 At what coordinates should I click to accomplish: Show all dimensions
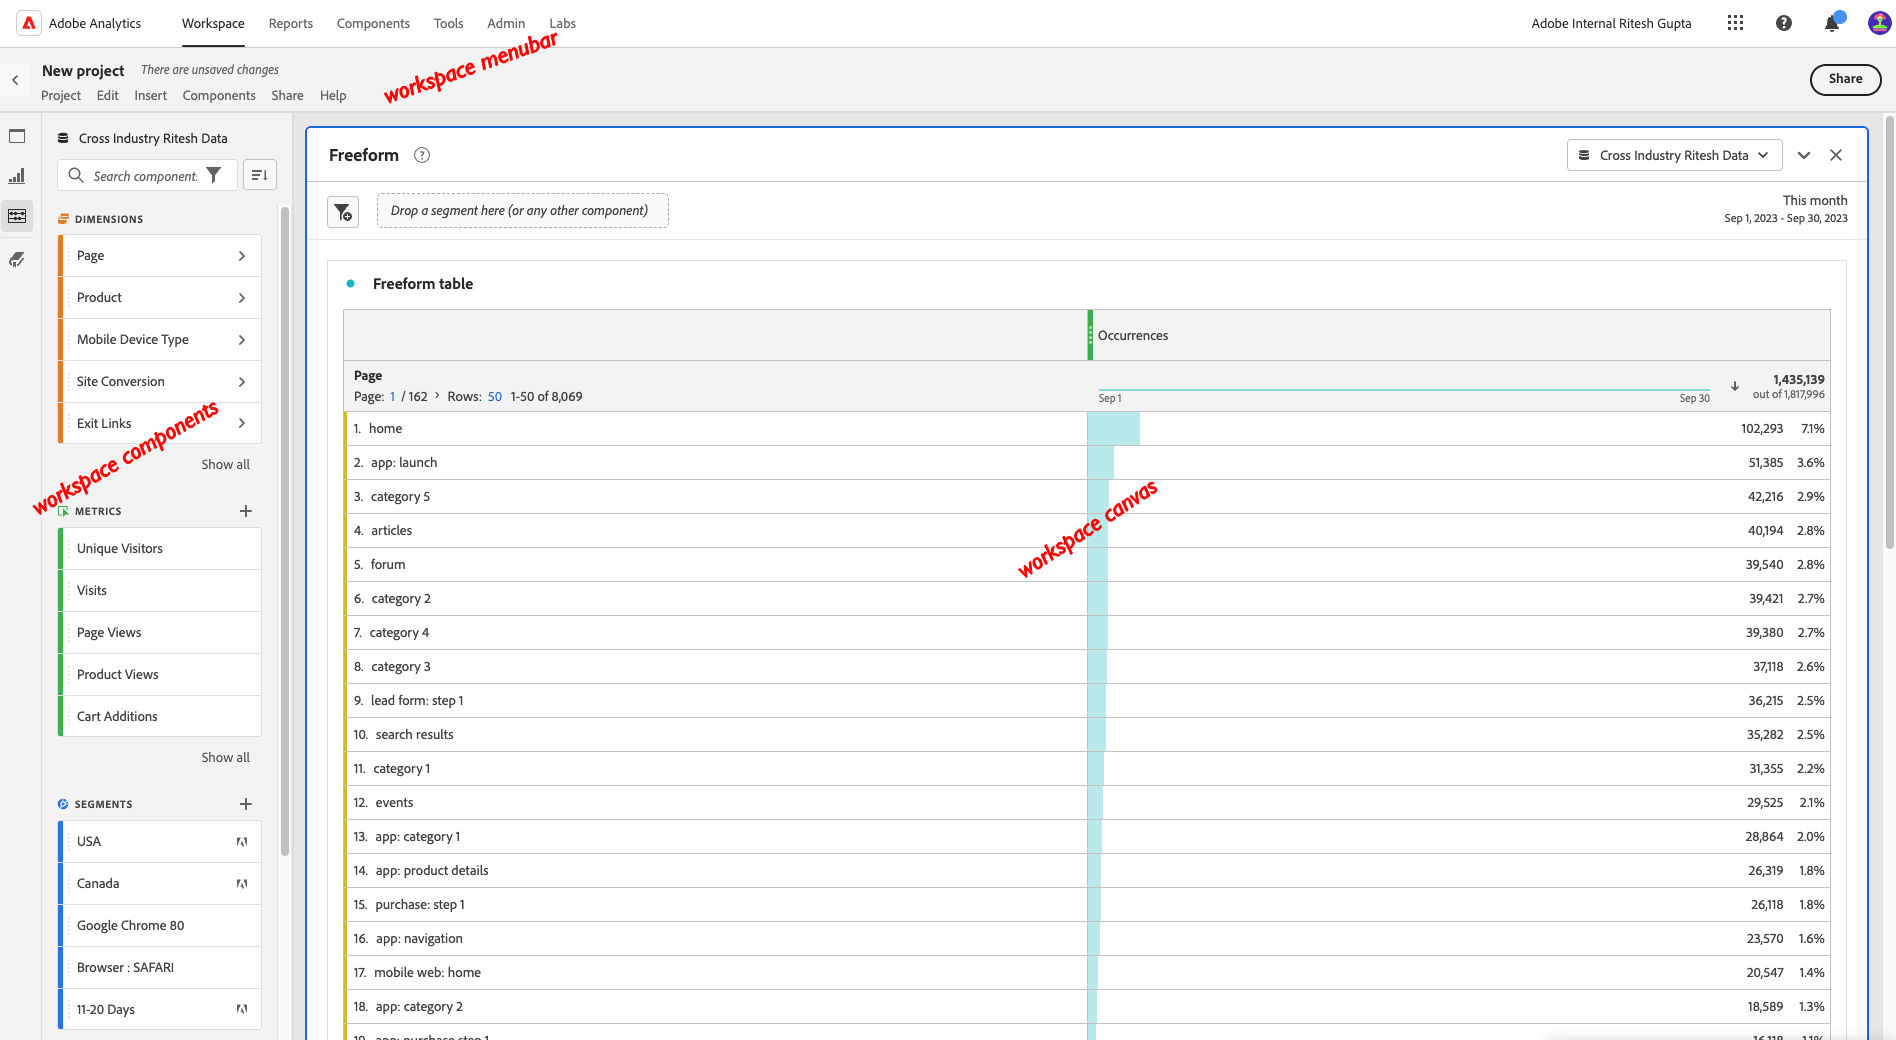point(225,465)
